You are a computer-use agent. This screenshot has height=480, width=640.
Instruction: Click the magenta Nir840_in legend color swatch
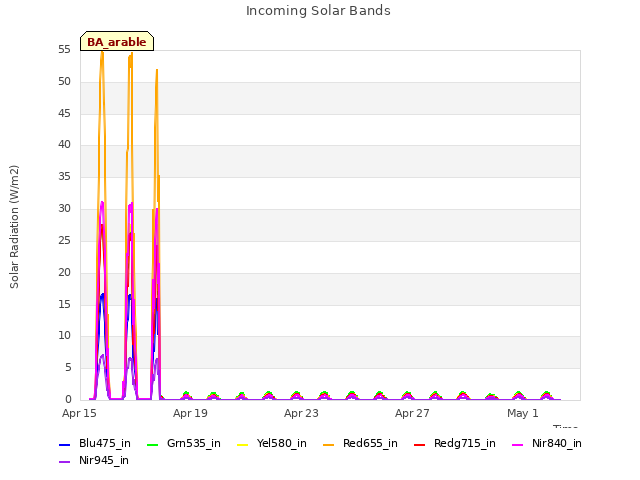518,444
